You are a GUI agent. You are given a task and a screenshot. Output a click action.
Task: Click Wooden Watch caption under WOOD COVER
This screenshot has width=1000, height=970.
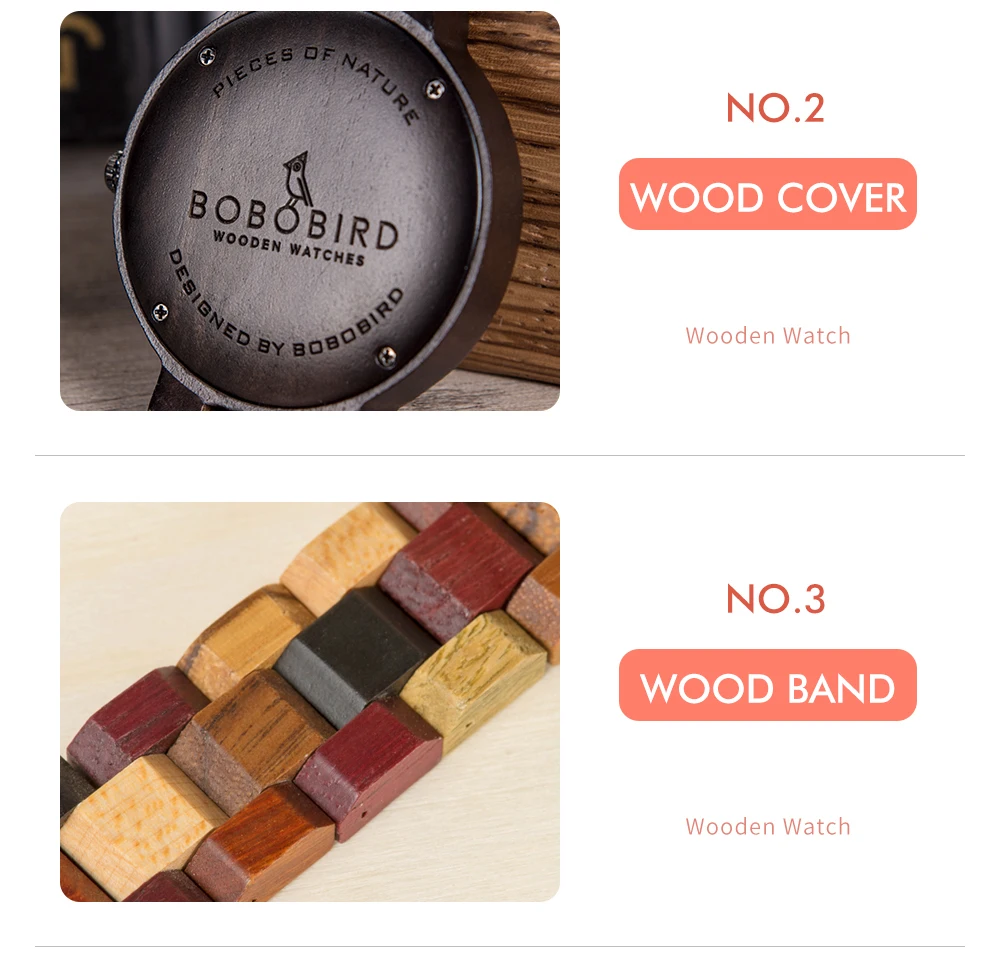click(768, 335)
